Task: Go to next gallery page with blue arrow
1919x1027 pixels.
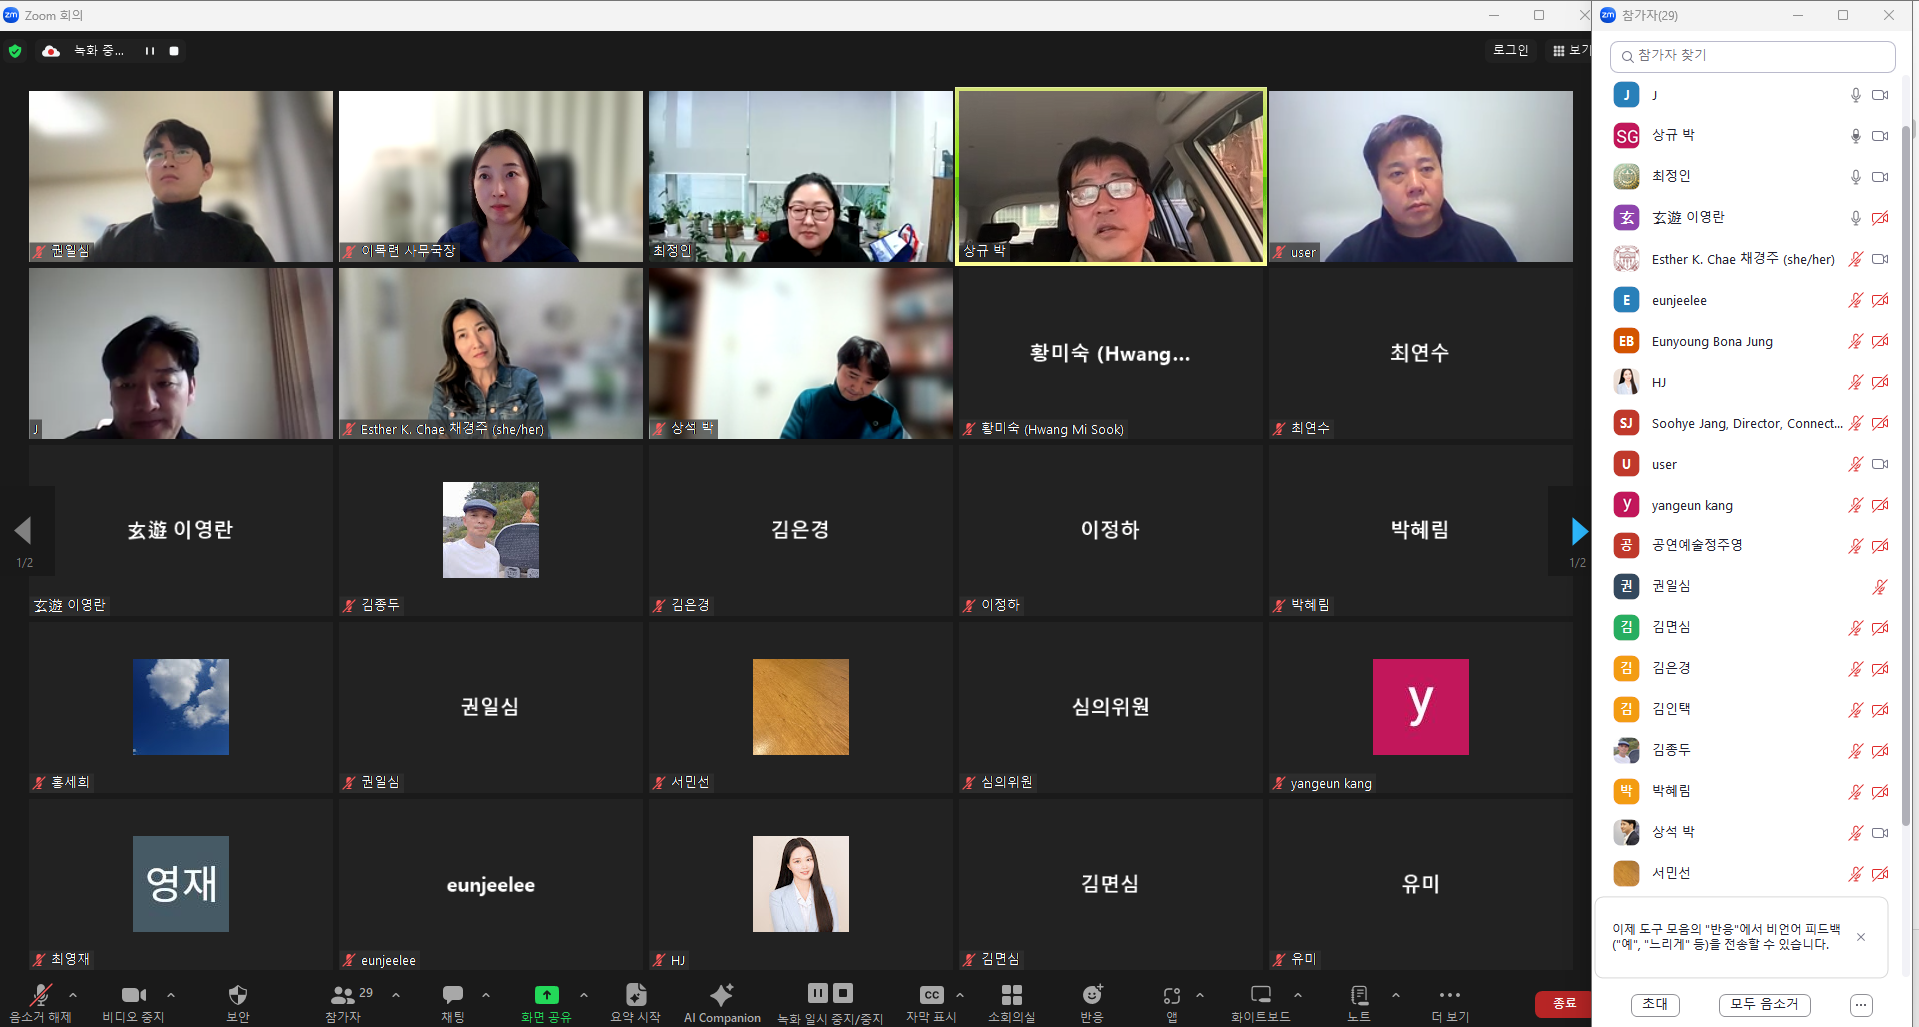Action: 1579,531
